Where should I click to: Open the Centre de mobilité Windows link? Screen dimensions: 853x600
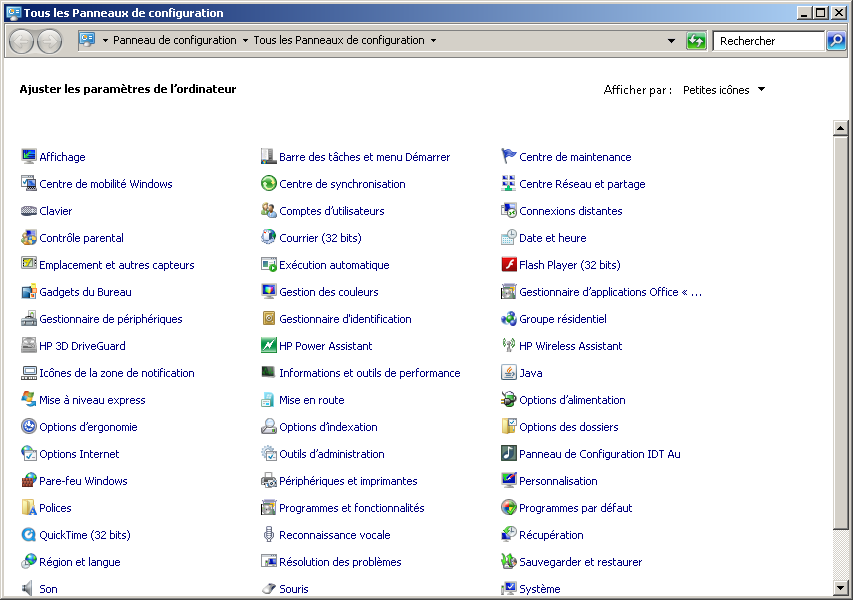click(106, 184)
